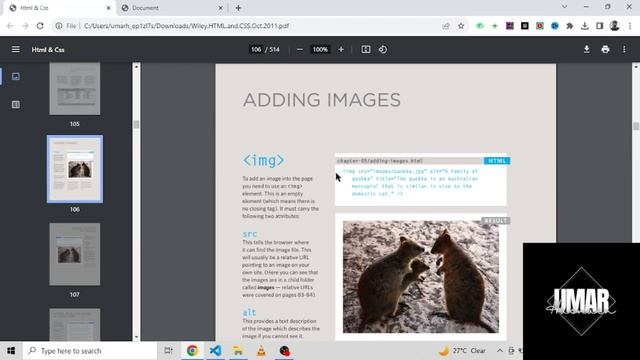Print the PDF document
The height and width of the screenshot is (360, 640).
click(605, 49)
